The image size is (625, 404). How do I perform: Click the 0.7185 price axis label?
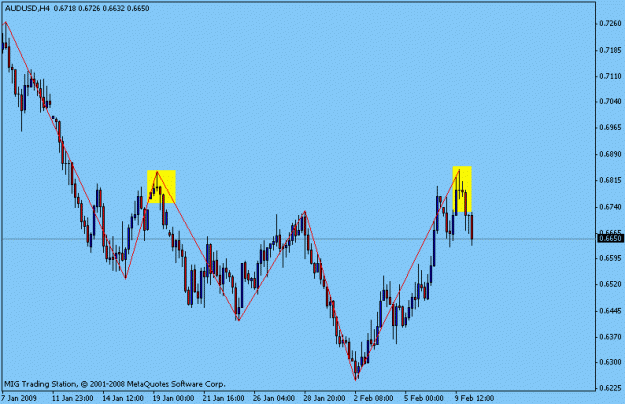click(x=610, y=50)
